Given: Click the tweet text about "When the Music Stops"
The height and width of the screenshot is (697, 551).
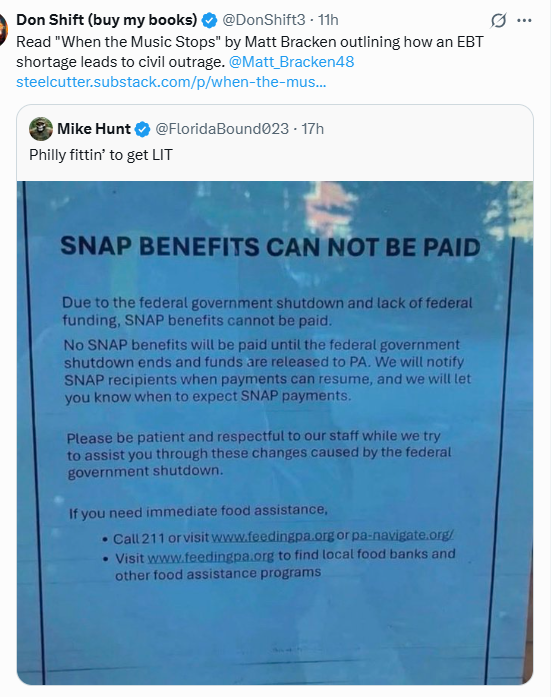Looking at the screenshot, I should coord(250,52).
